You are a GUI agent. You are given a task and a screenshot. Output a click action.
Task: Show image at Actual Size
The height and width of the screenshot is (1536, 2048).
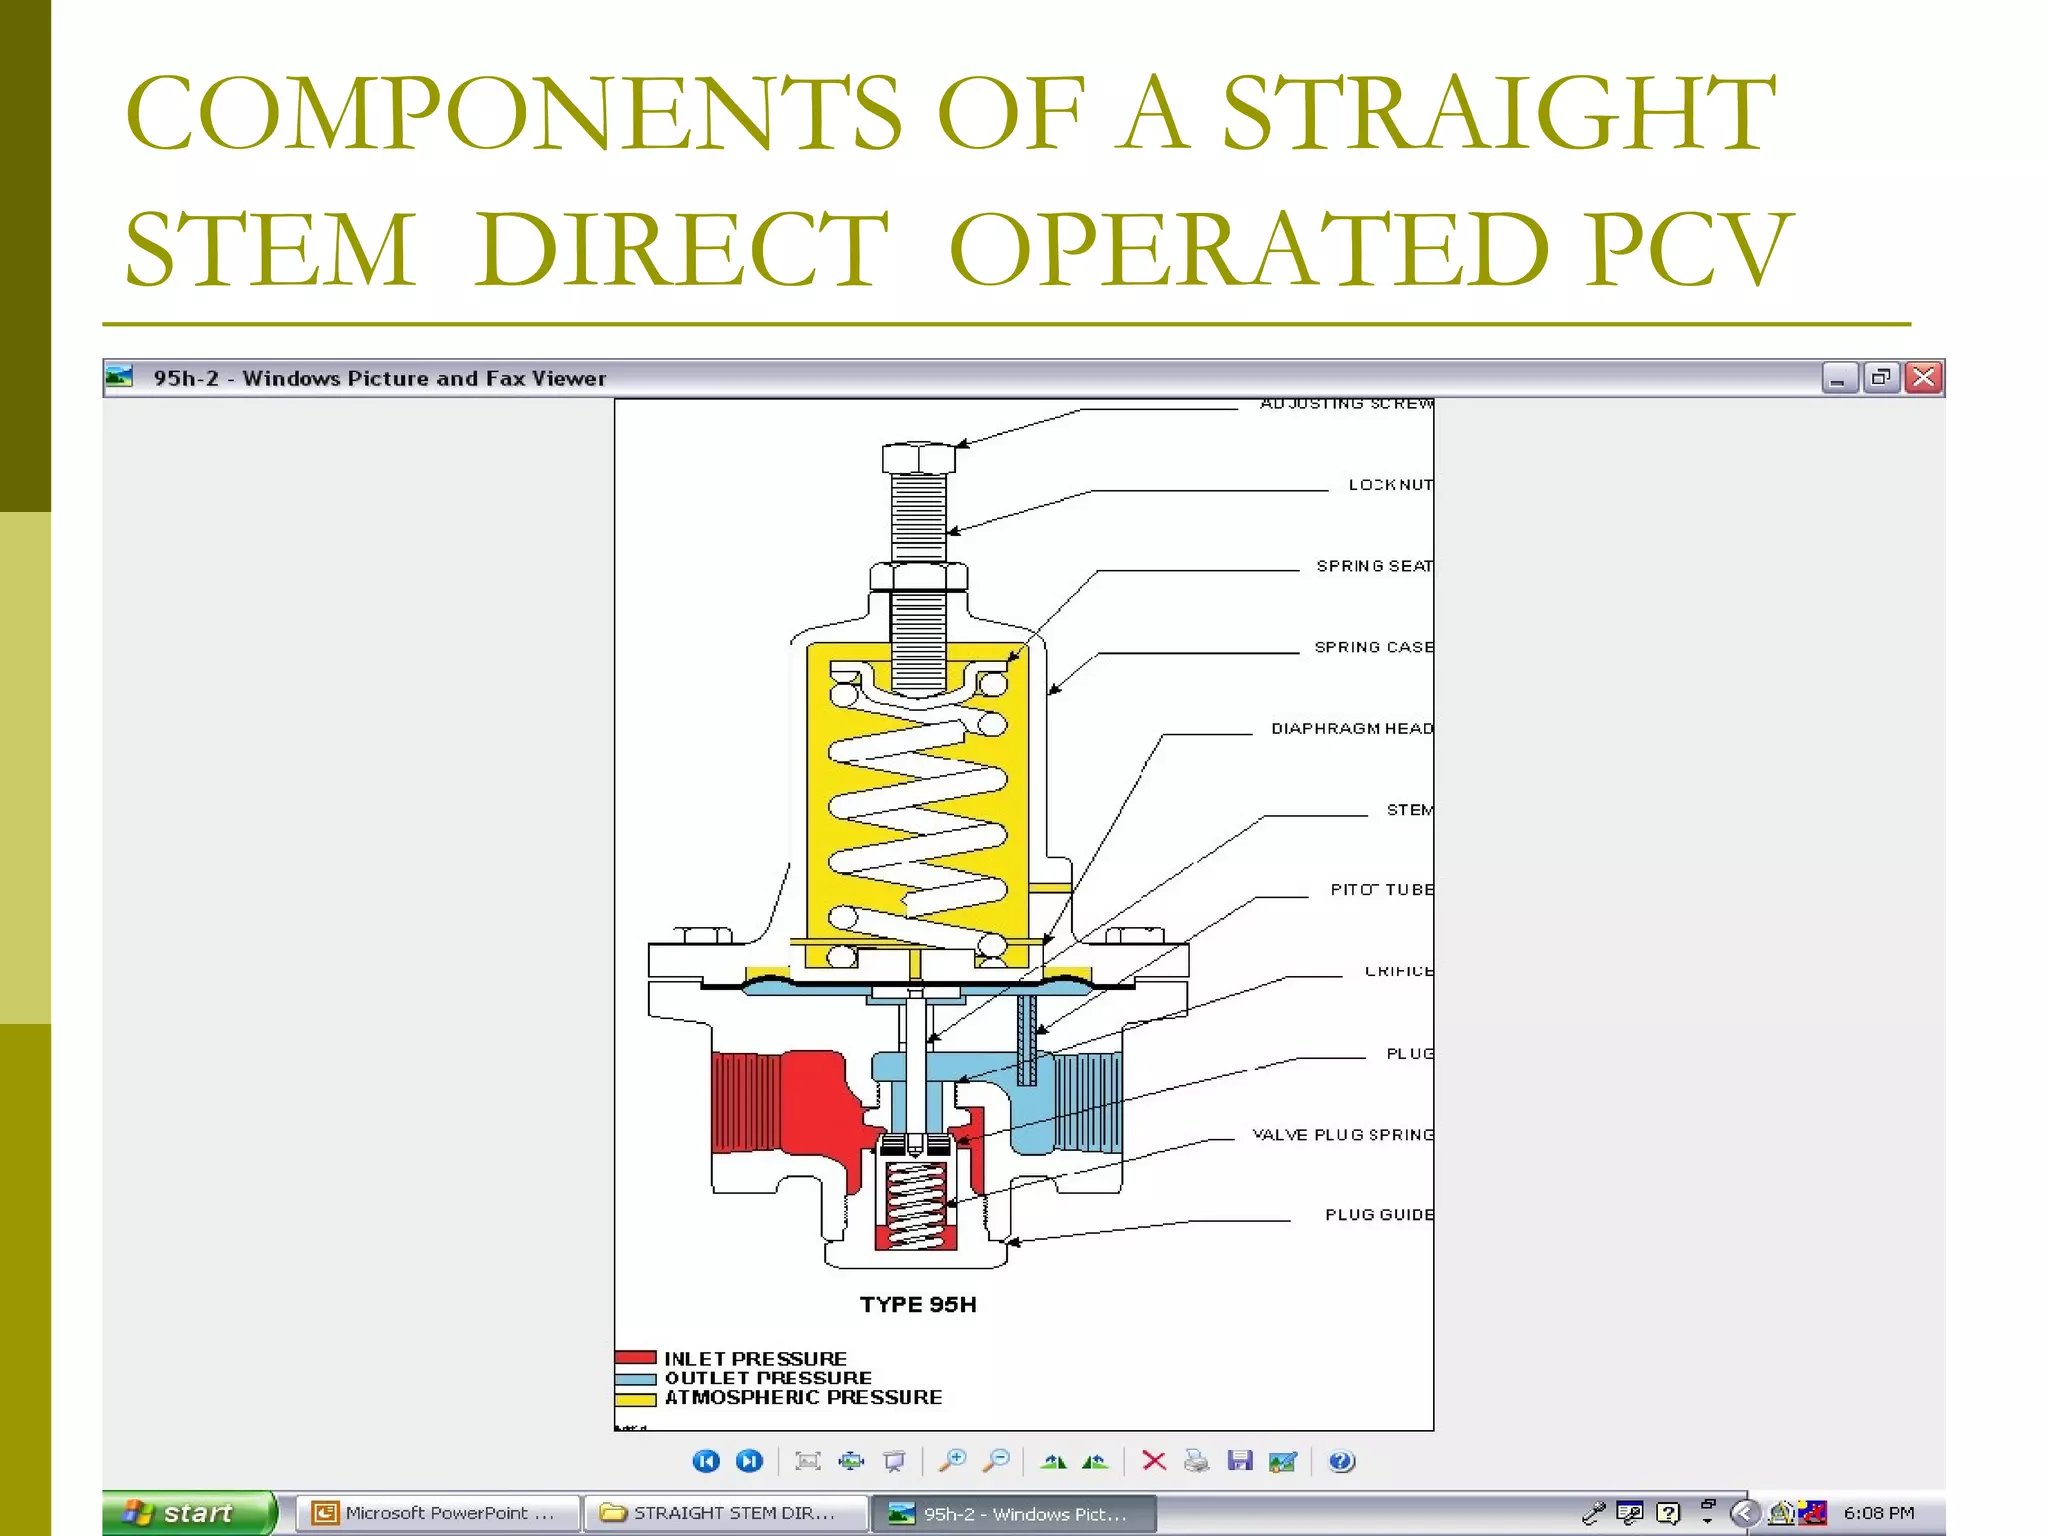pyautogui.click(x=851, y=1461)
